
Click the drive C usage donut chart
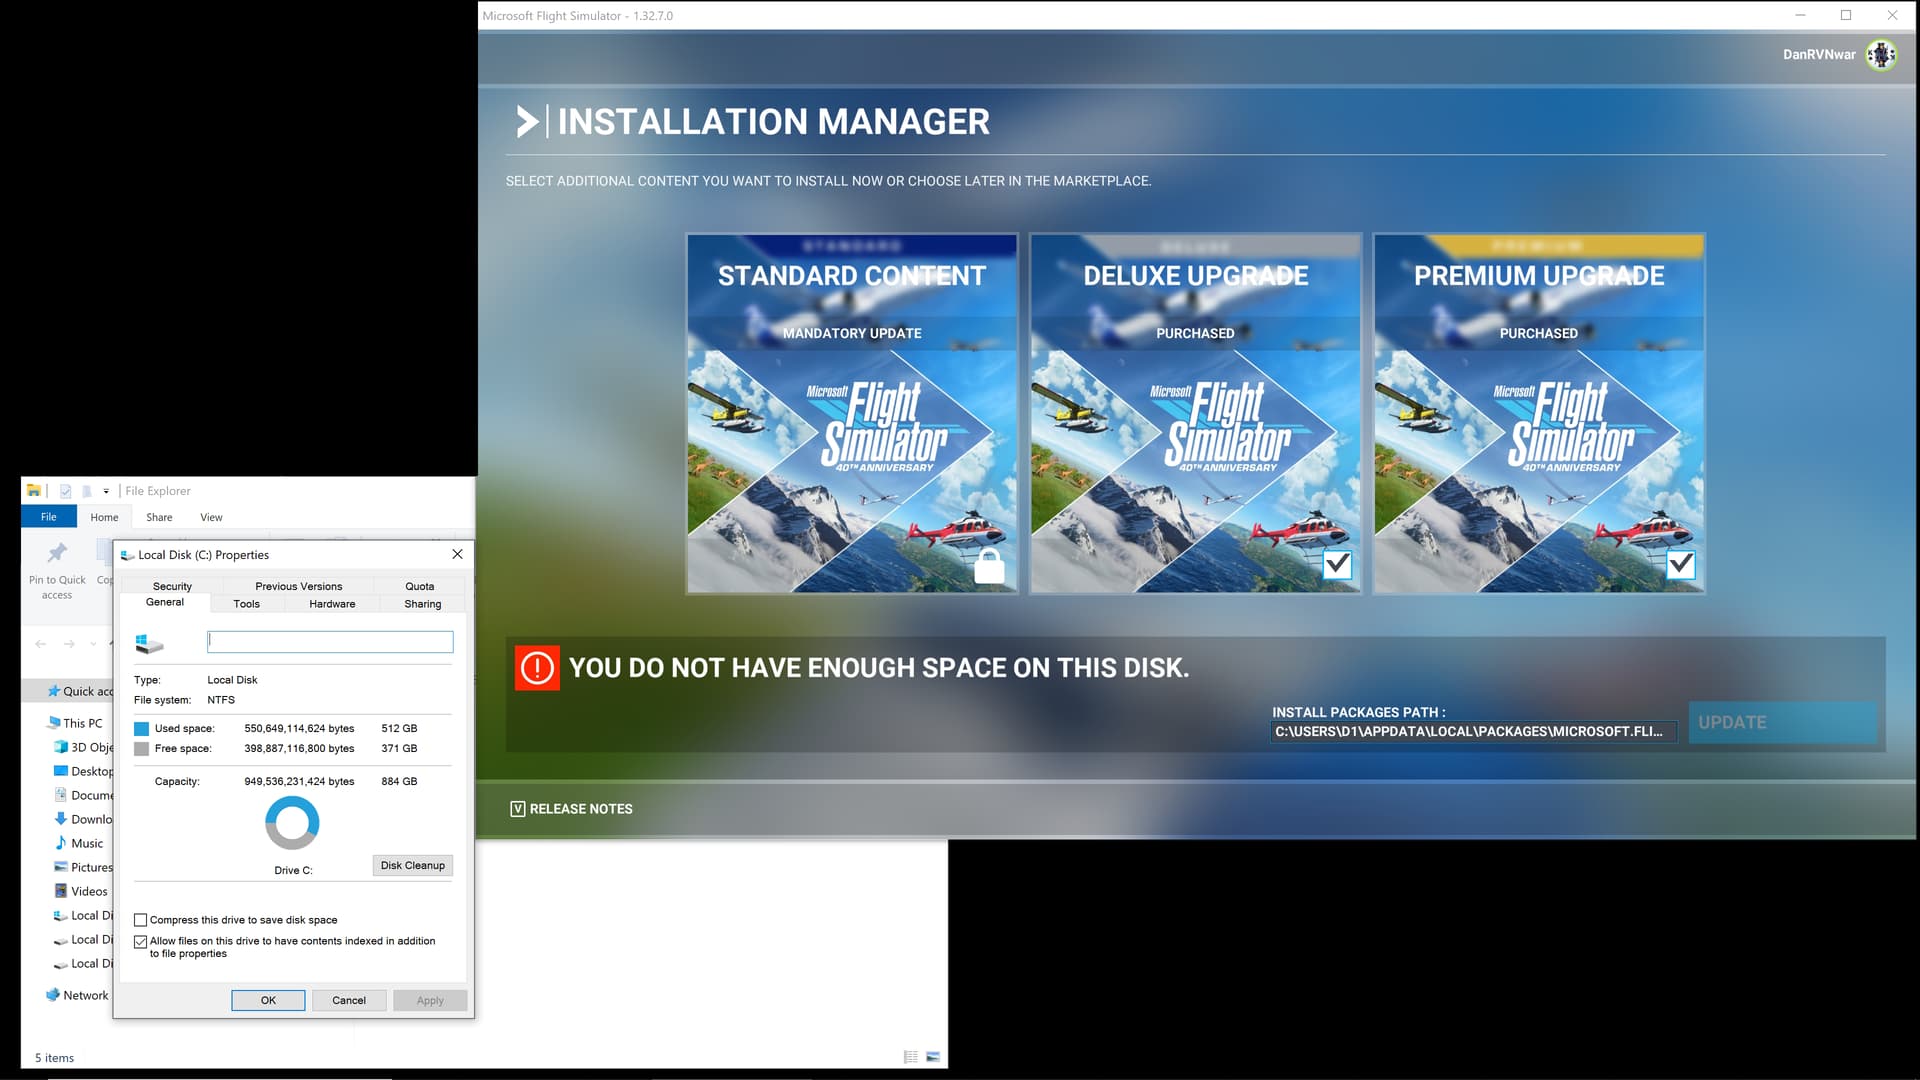pyautogui.click(x=292, y=823)
